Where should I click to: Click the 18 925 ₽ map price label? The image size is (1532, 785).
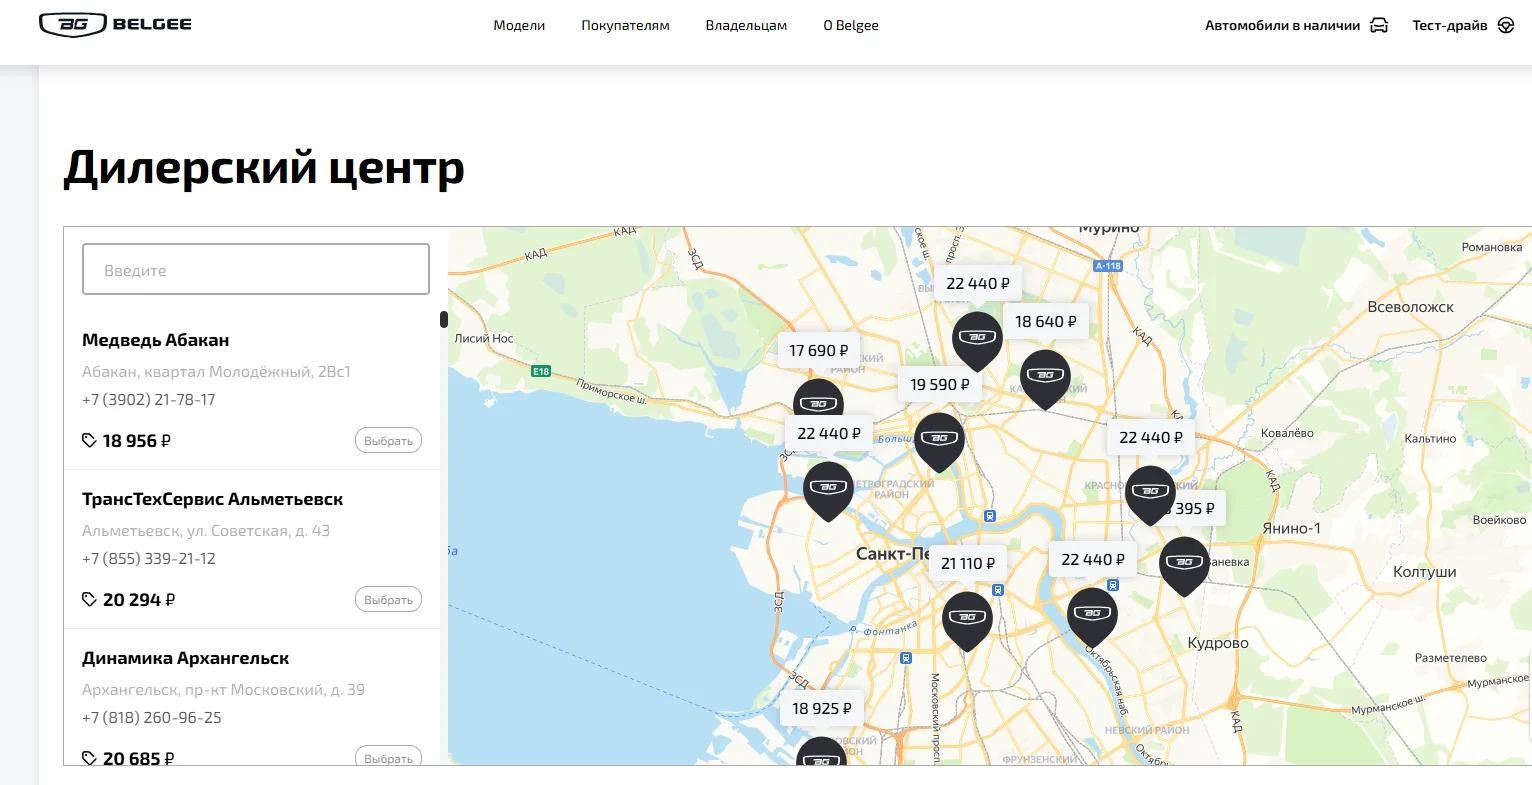click(x=822, y=708)
